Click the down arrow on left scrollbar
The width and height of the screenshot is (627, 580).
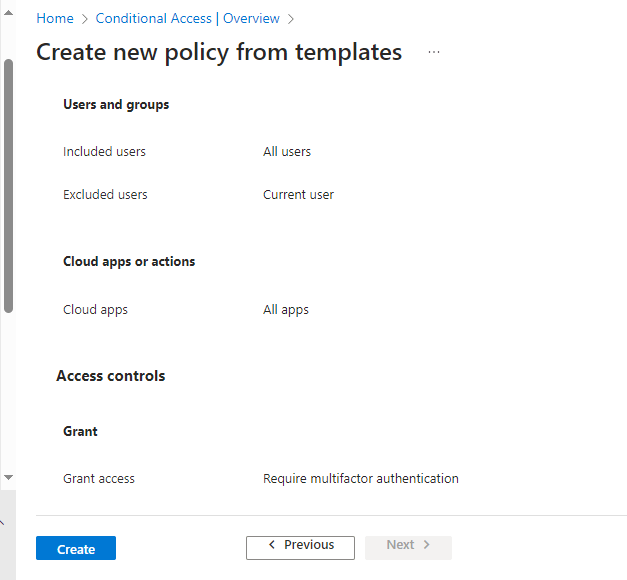pos(8,478)
